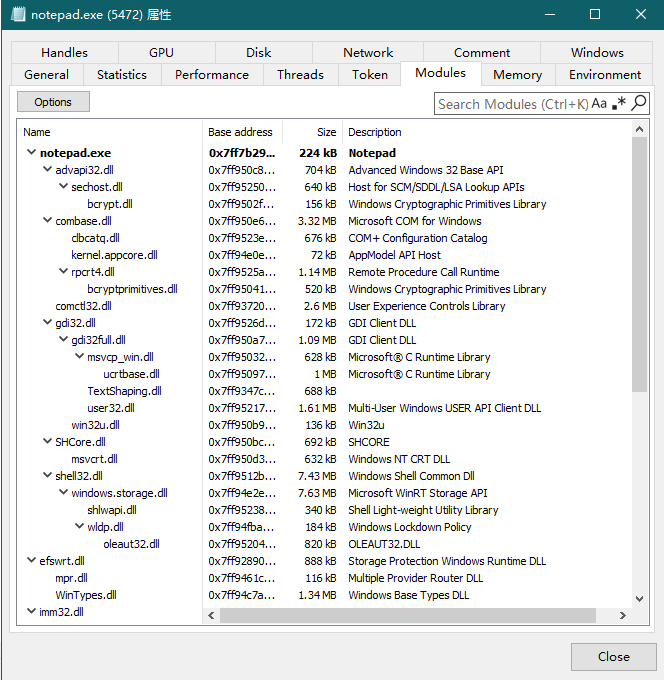664x680 pixels.
Task: Toggle regex search (.*) icon
Action: coord(620,104)
